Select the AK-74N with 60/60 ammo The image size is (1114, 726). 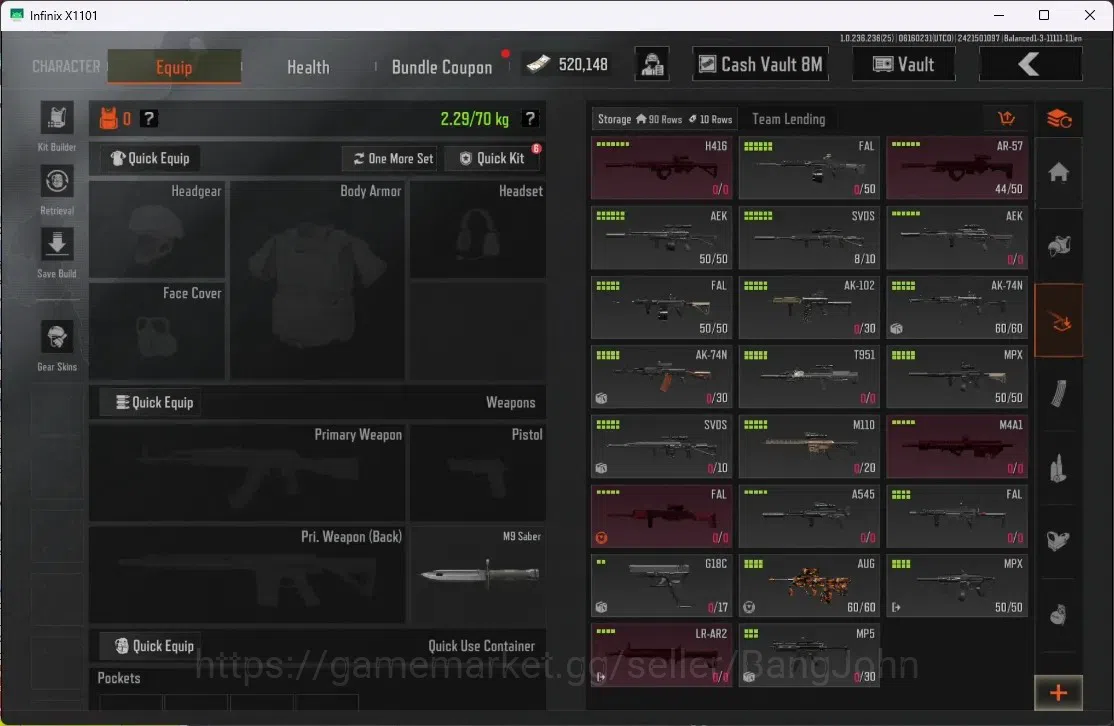[957, 307]
